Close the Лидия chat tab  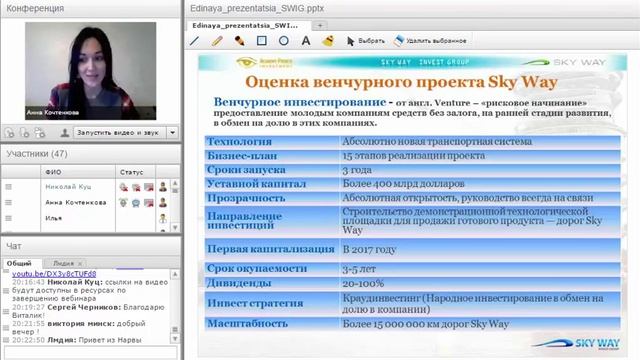[80, 264]
